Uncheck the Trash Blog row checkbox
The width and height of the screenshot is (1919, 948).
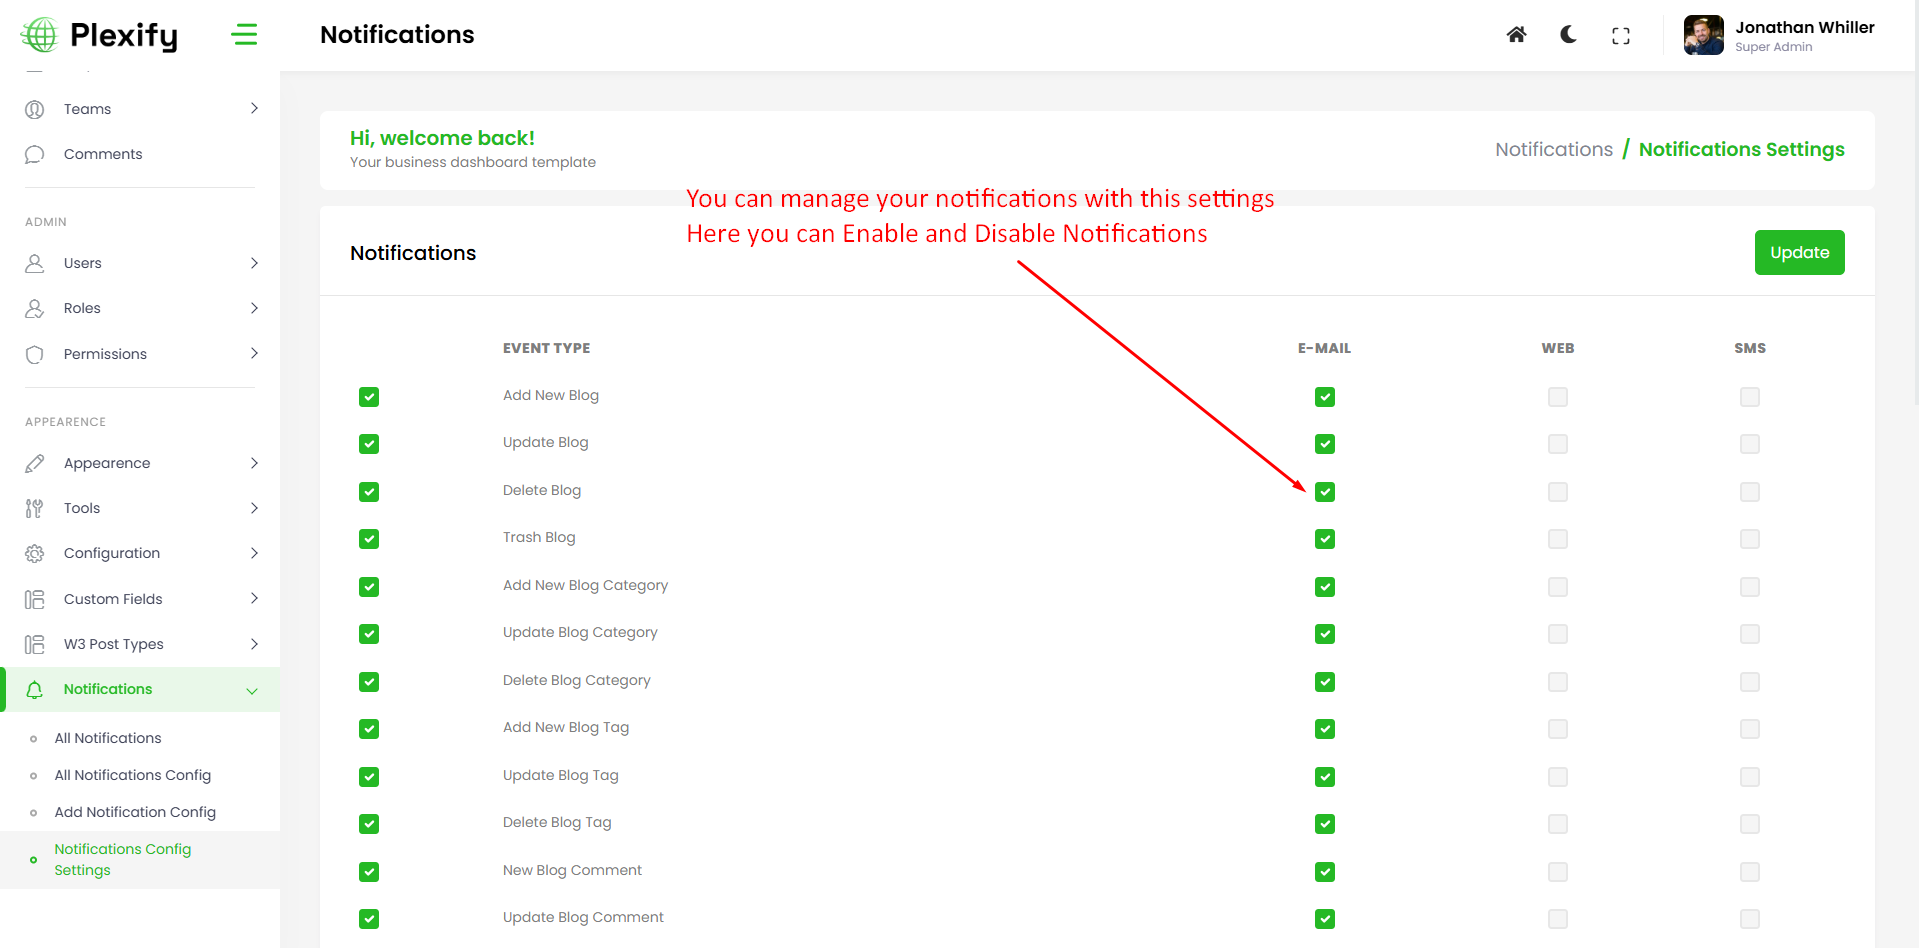tap(369, 539)
